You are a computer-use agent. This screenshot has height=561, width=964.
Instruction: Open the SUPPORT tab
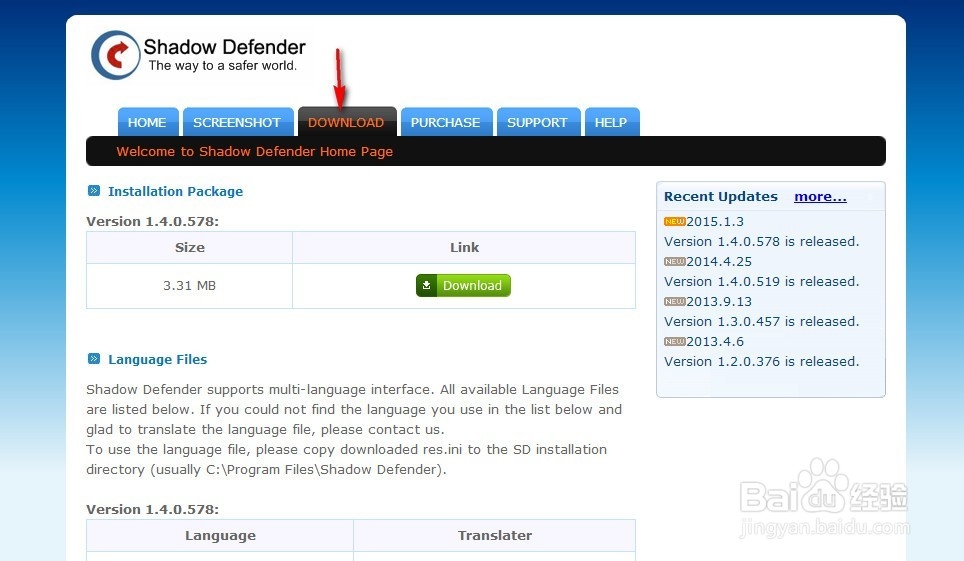[x=538, y=122]
